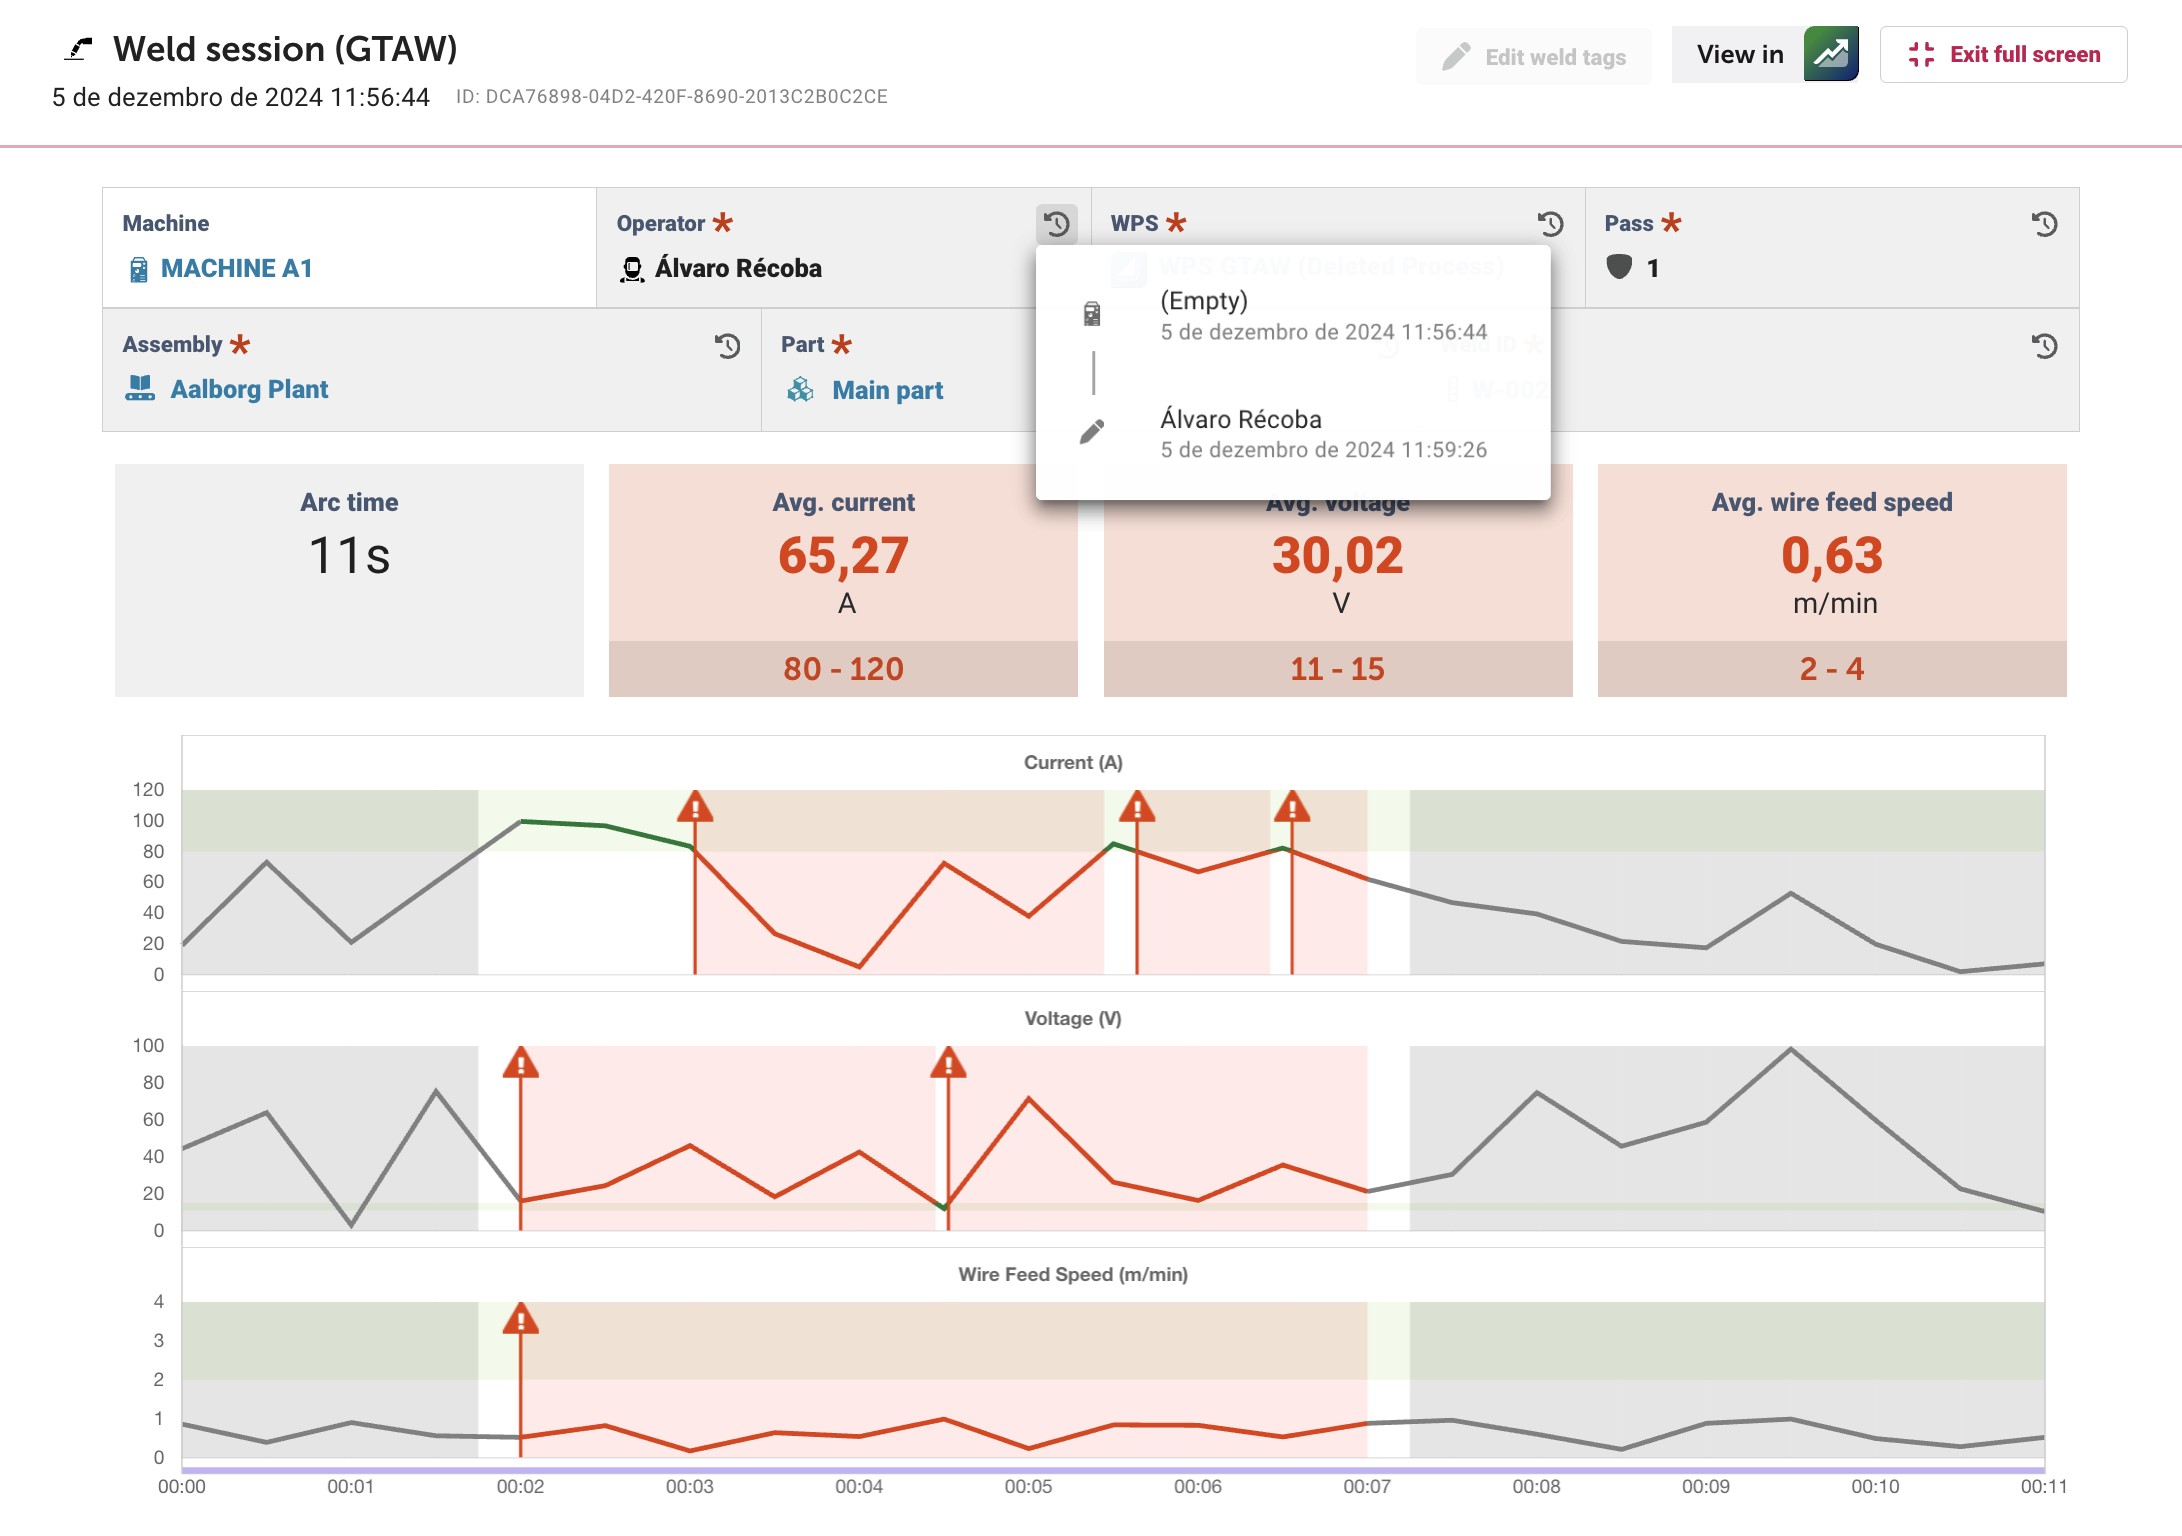This screenshot has height=1536, width=2182.
Task: Click the first Voltage chart warning marker
Action: 521,1063
